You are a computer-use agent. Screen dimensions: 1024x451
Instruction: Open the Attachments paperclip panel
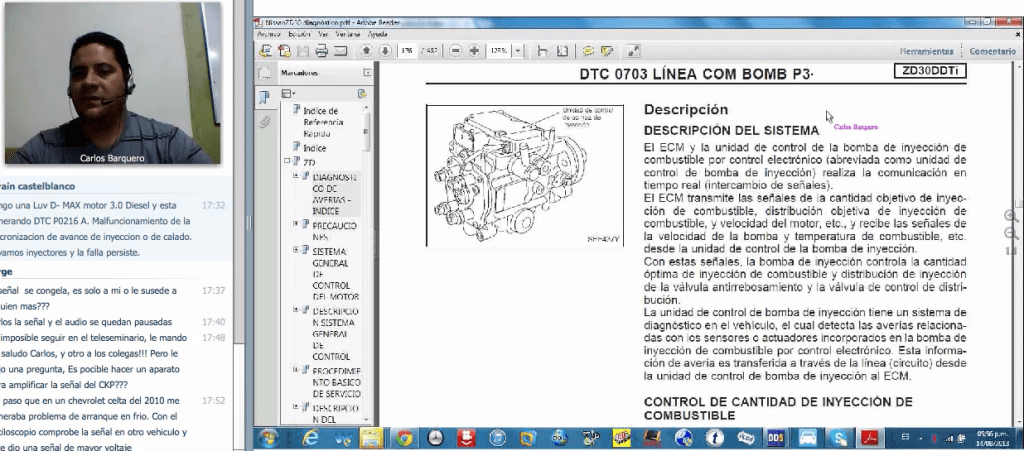(265, 122)
